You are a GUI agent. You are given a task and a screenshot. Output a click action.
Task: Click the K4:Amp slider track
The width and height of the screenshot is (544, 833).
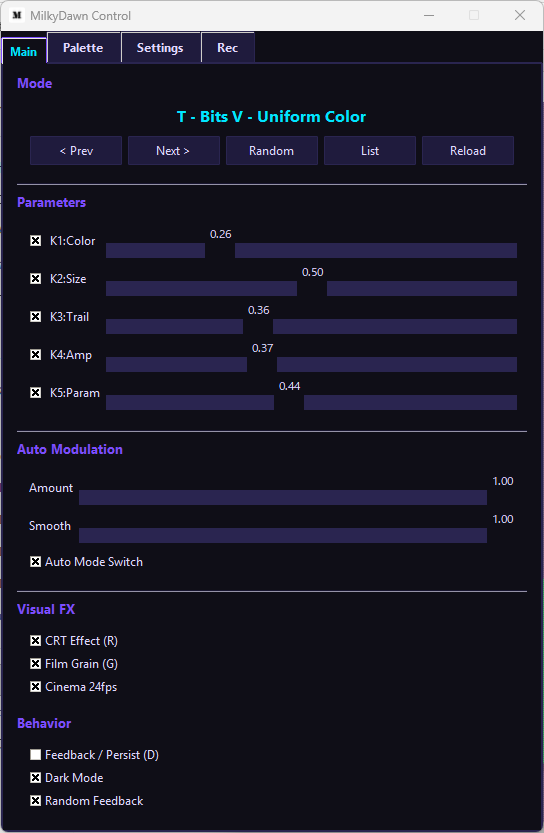click(x=311, y=364)
